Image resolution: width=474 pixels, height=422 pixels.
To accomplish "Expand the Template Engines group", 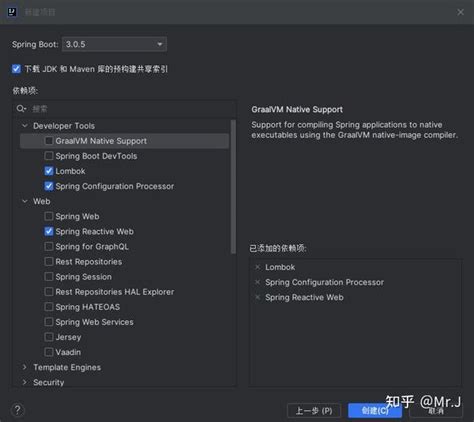I will (25, 367).
